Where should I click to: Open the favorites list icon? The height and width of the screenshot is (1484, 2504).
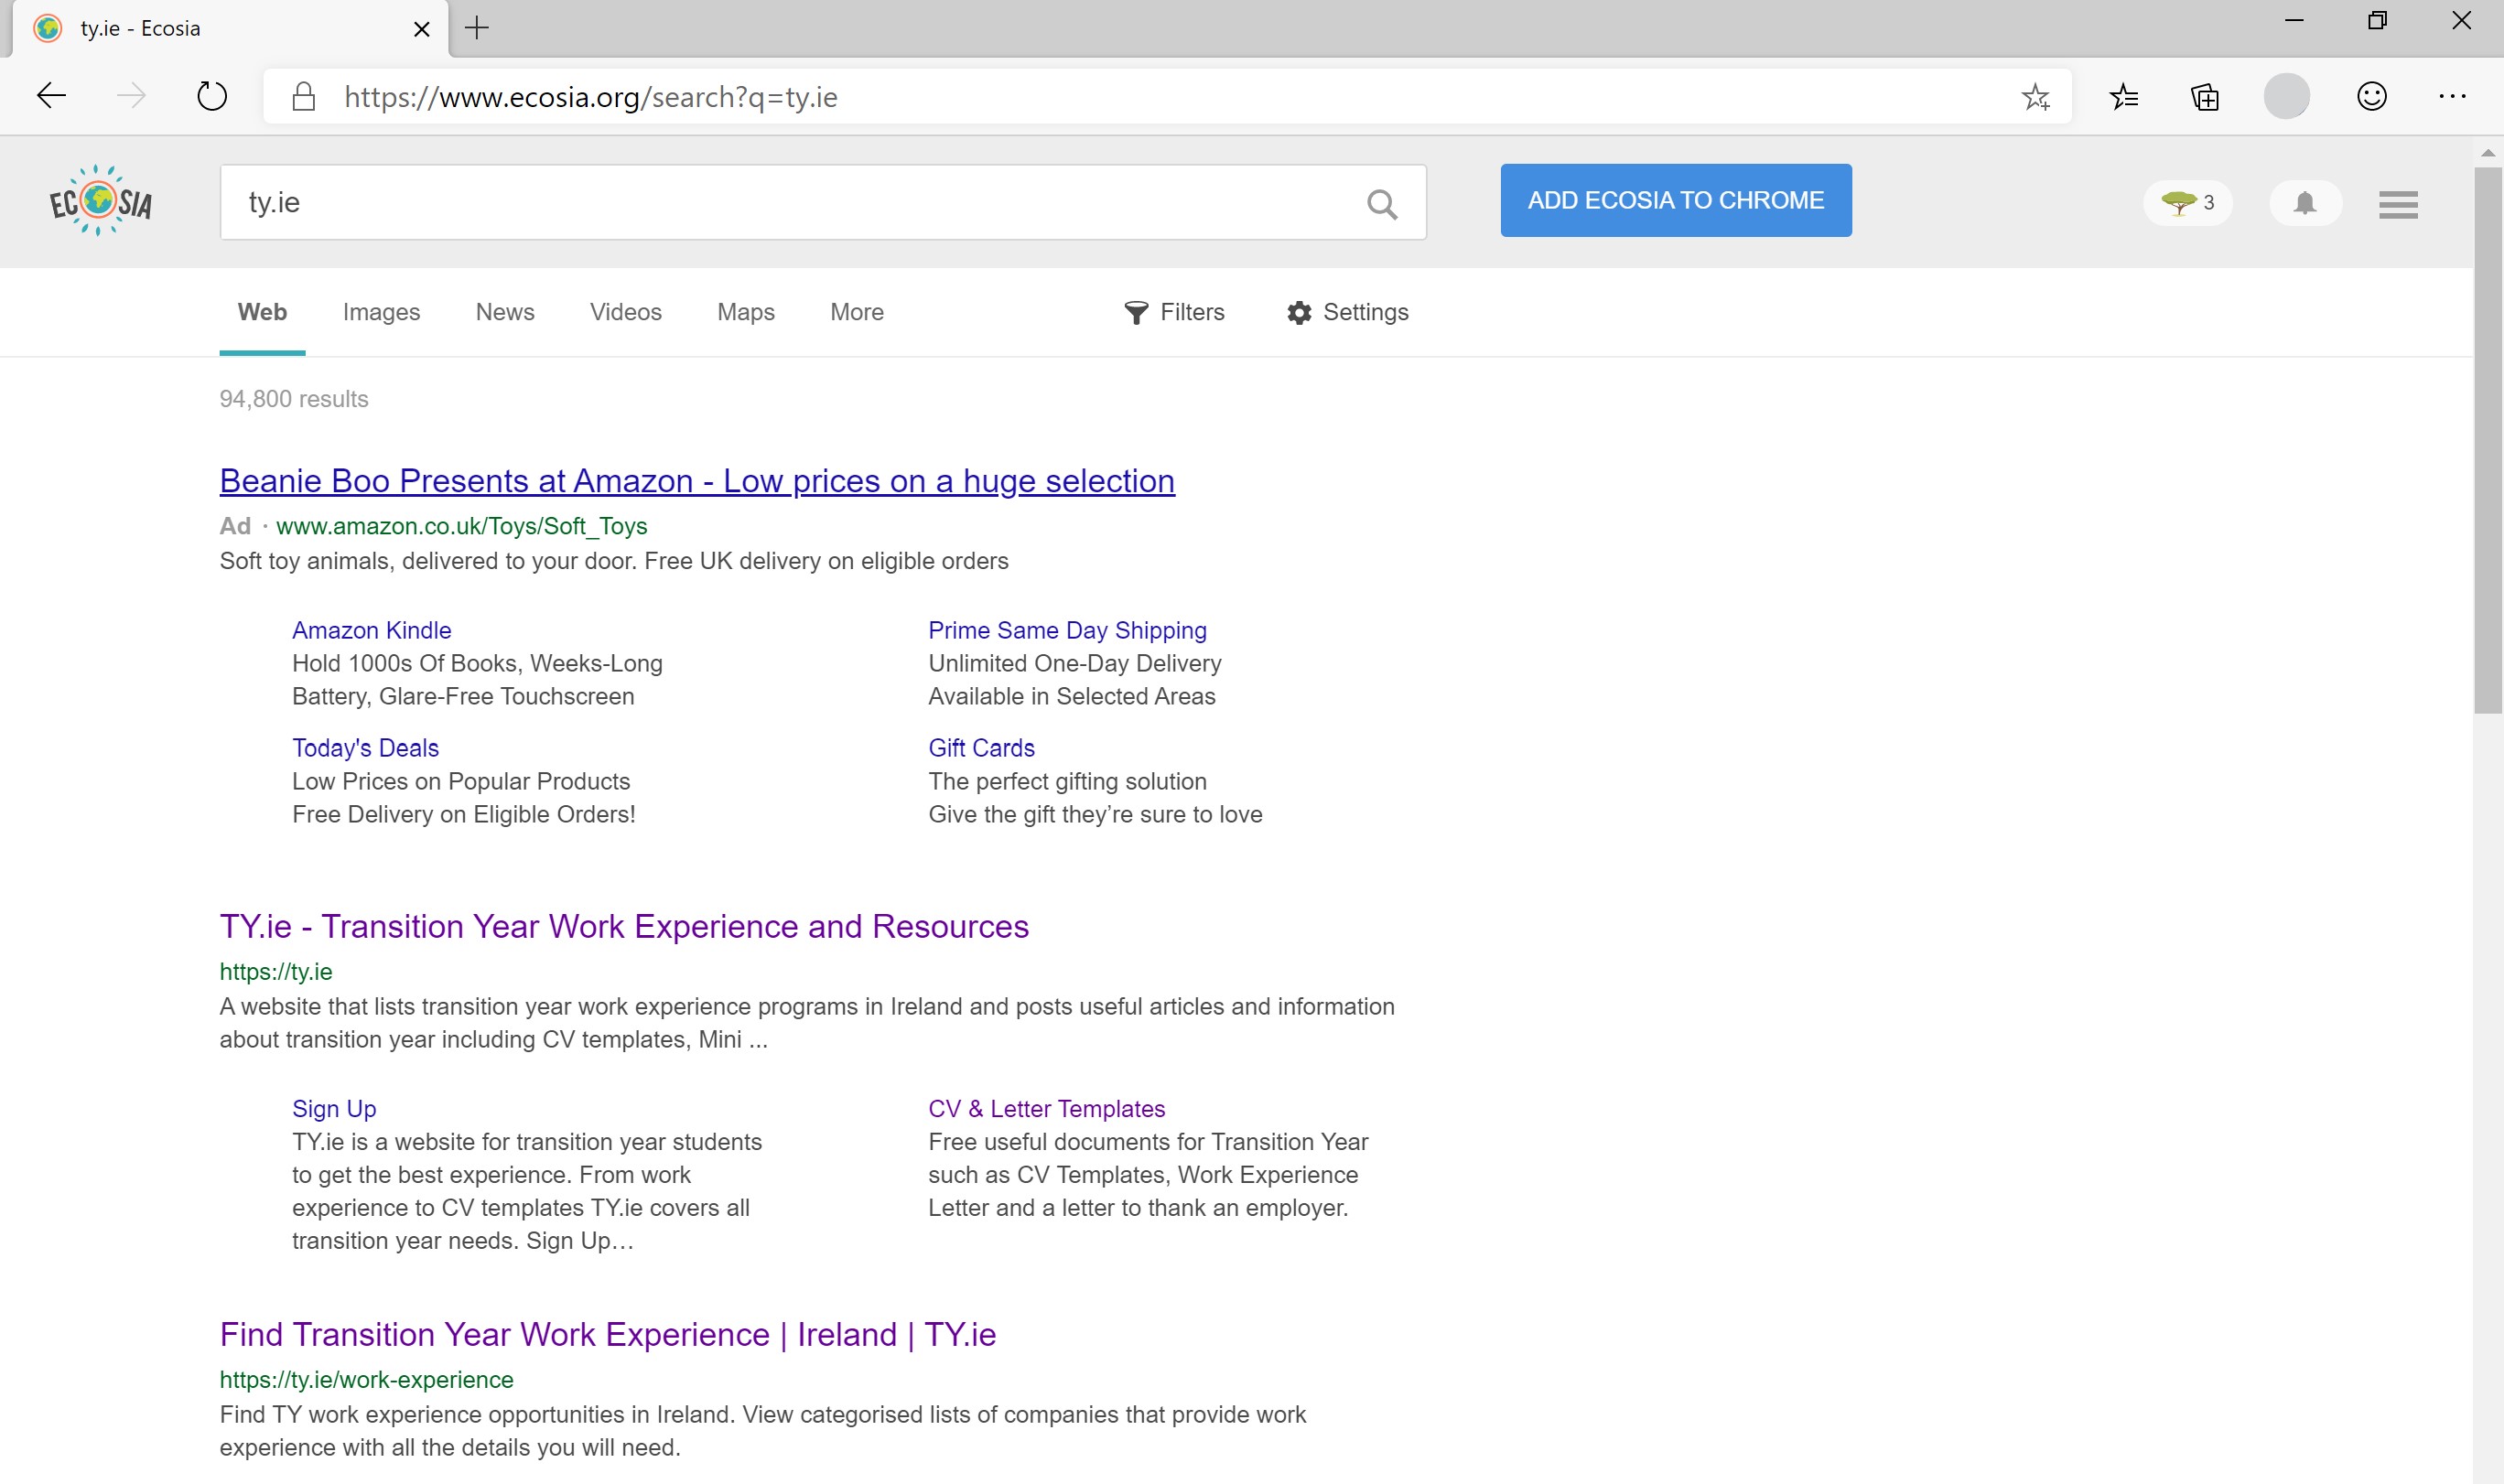[x=2123, y=97]
